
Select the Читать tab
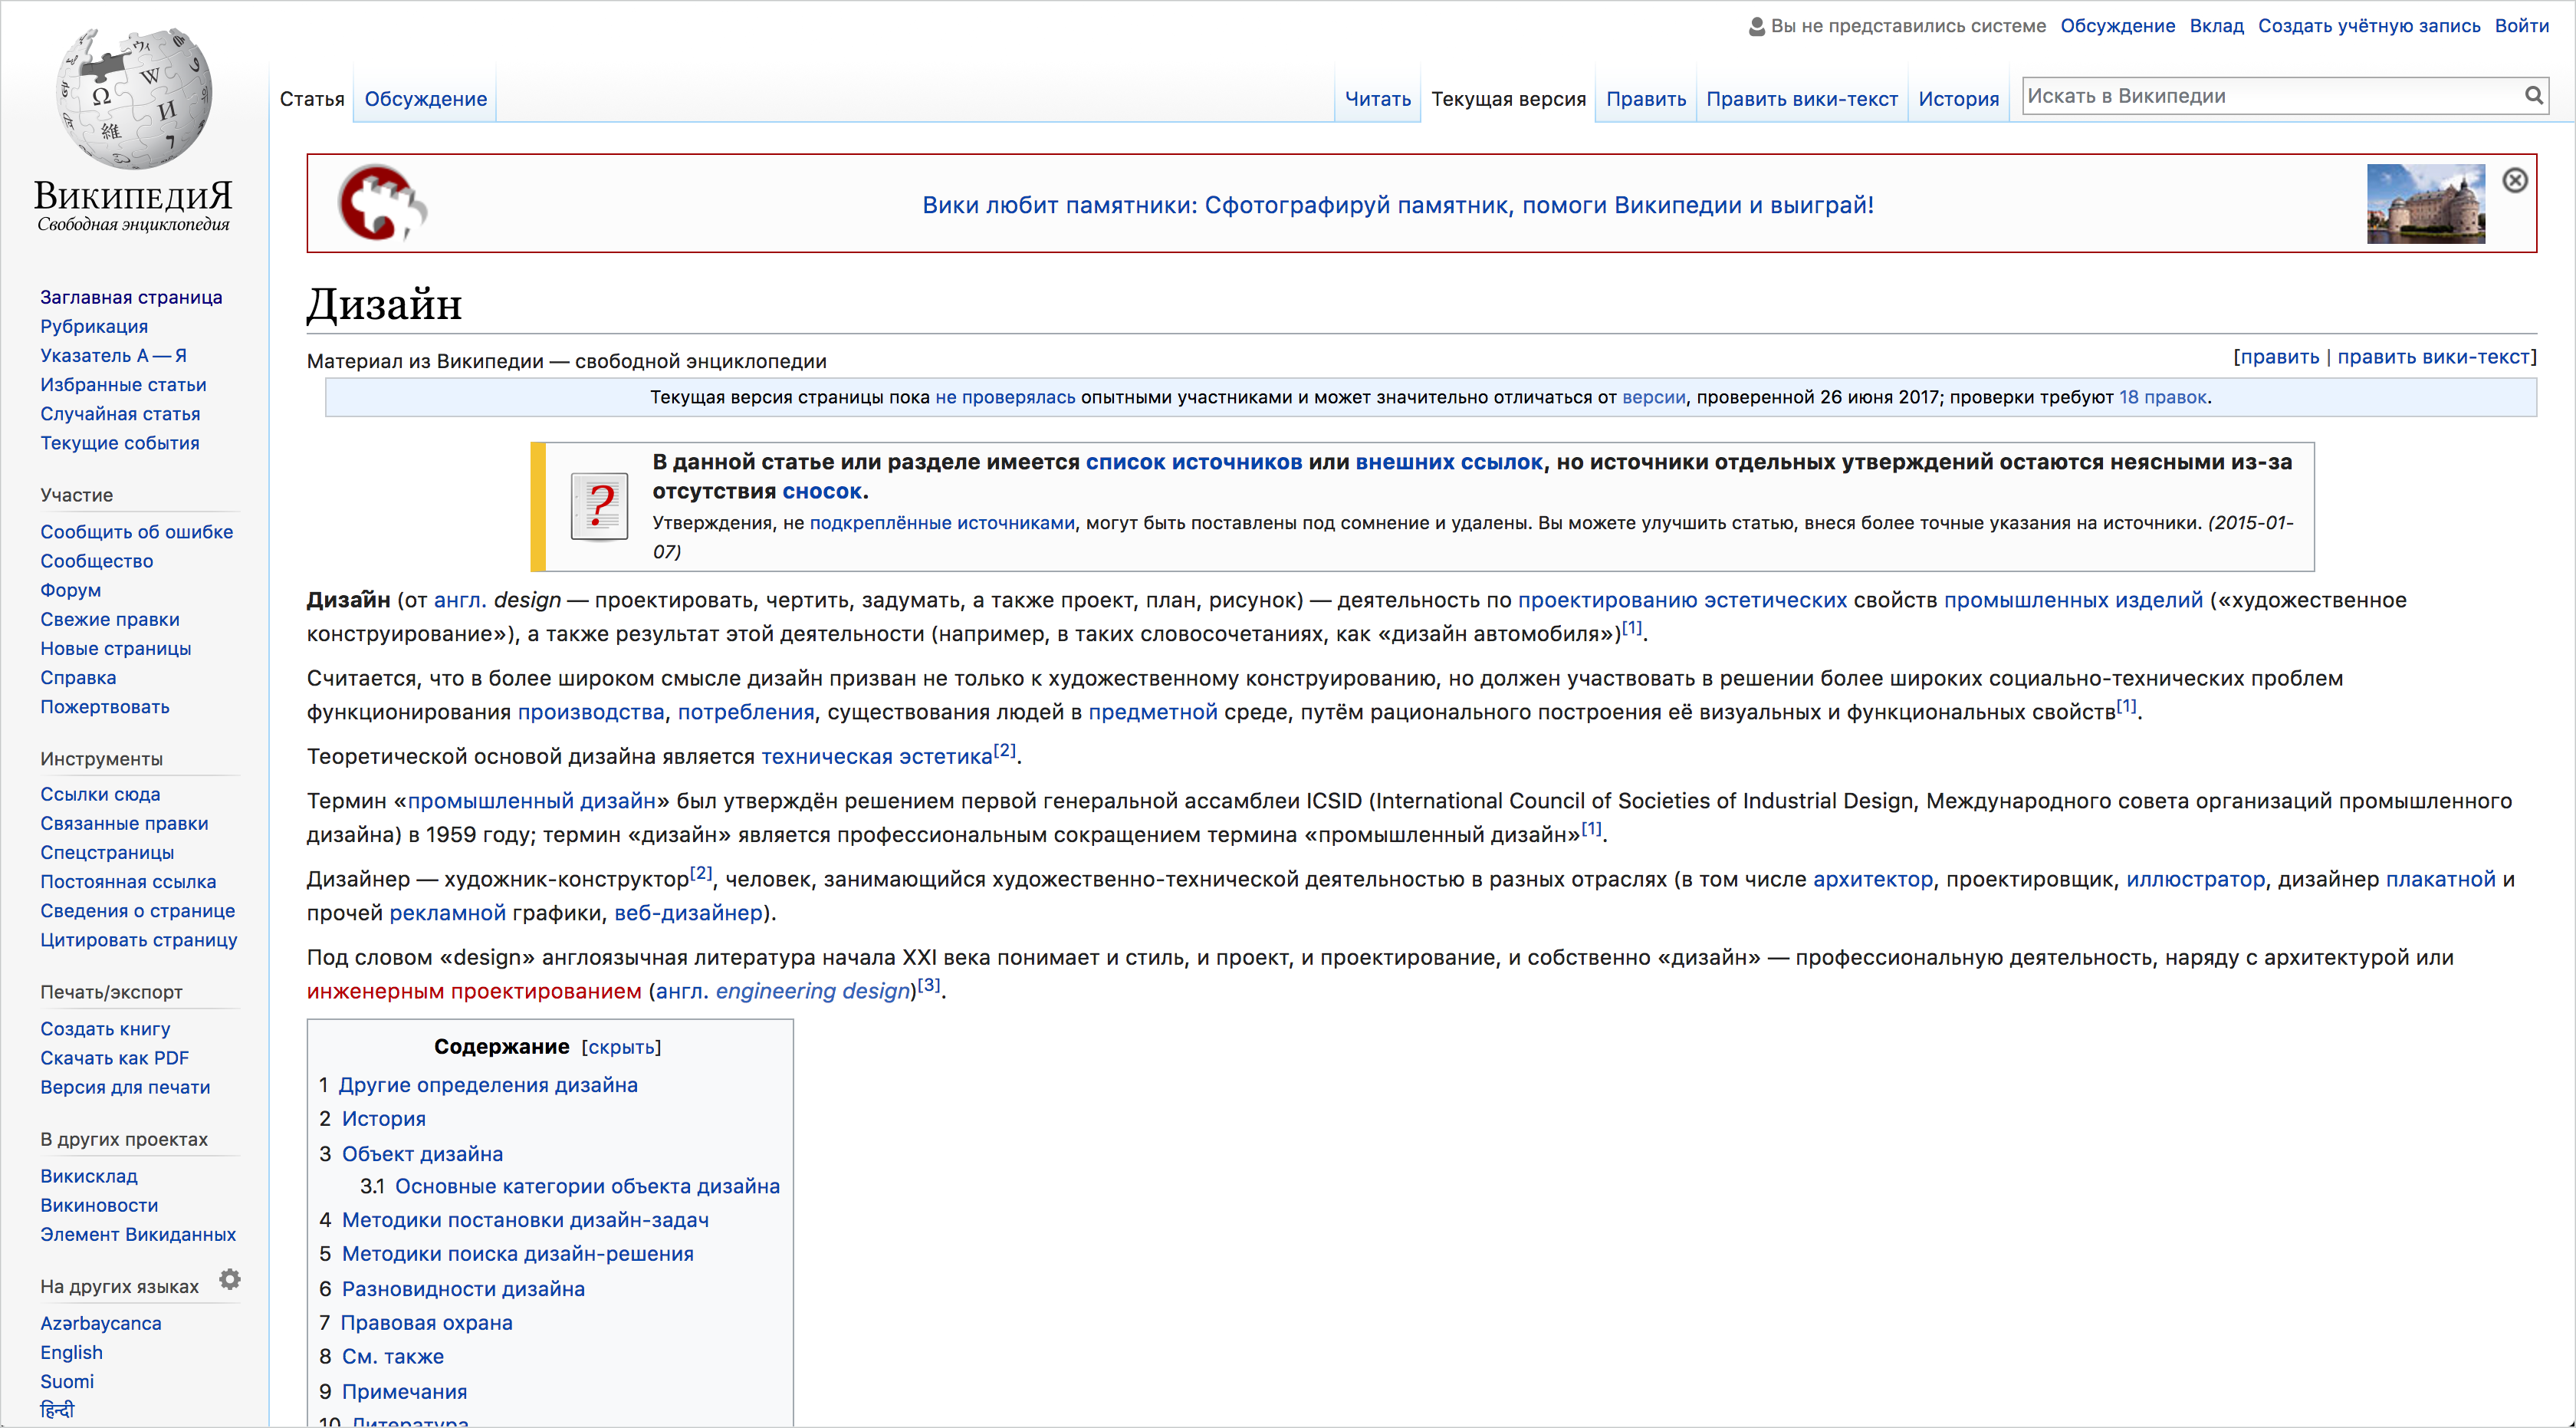pyautogui.click(x=1377, y=99)
